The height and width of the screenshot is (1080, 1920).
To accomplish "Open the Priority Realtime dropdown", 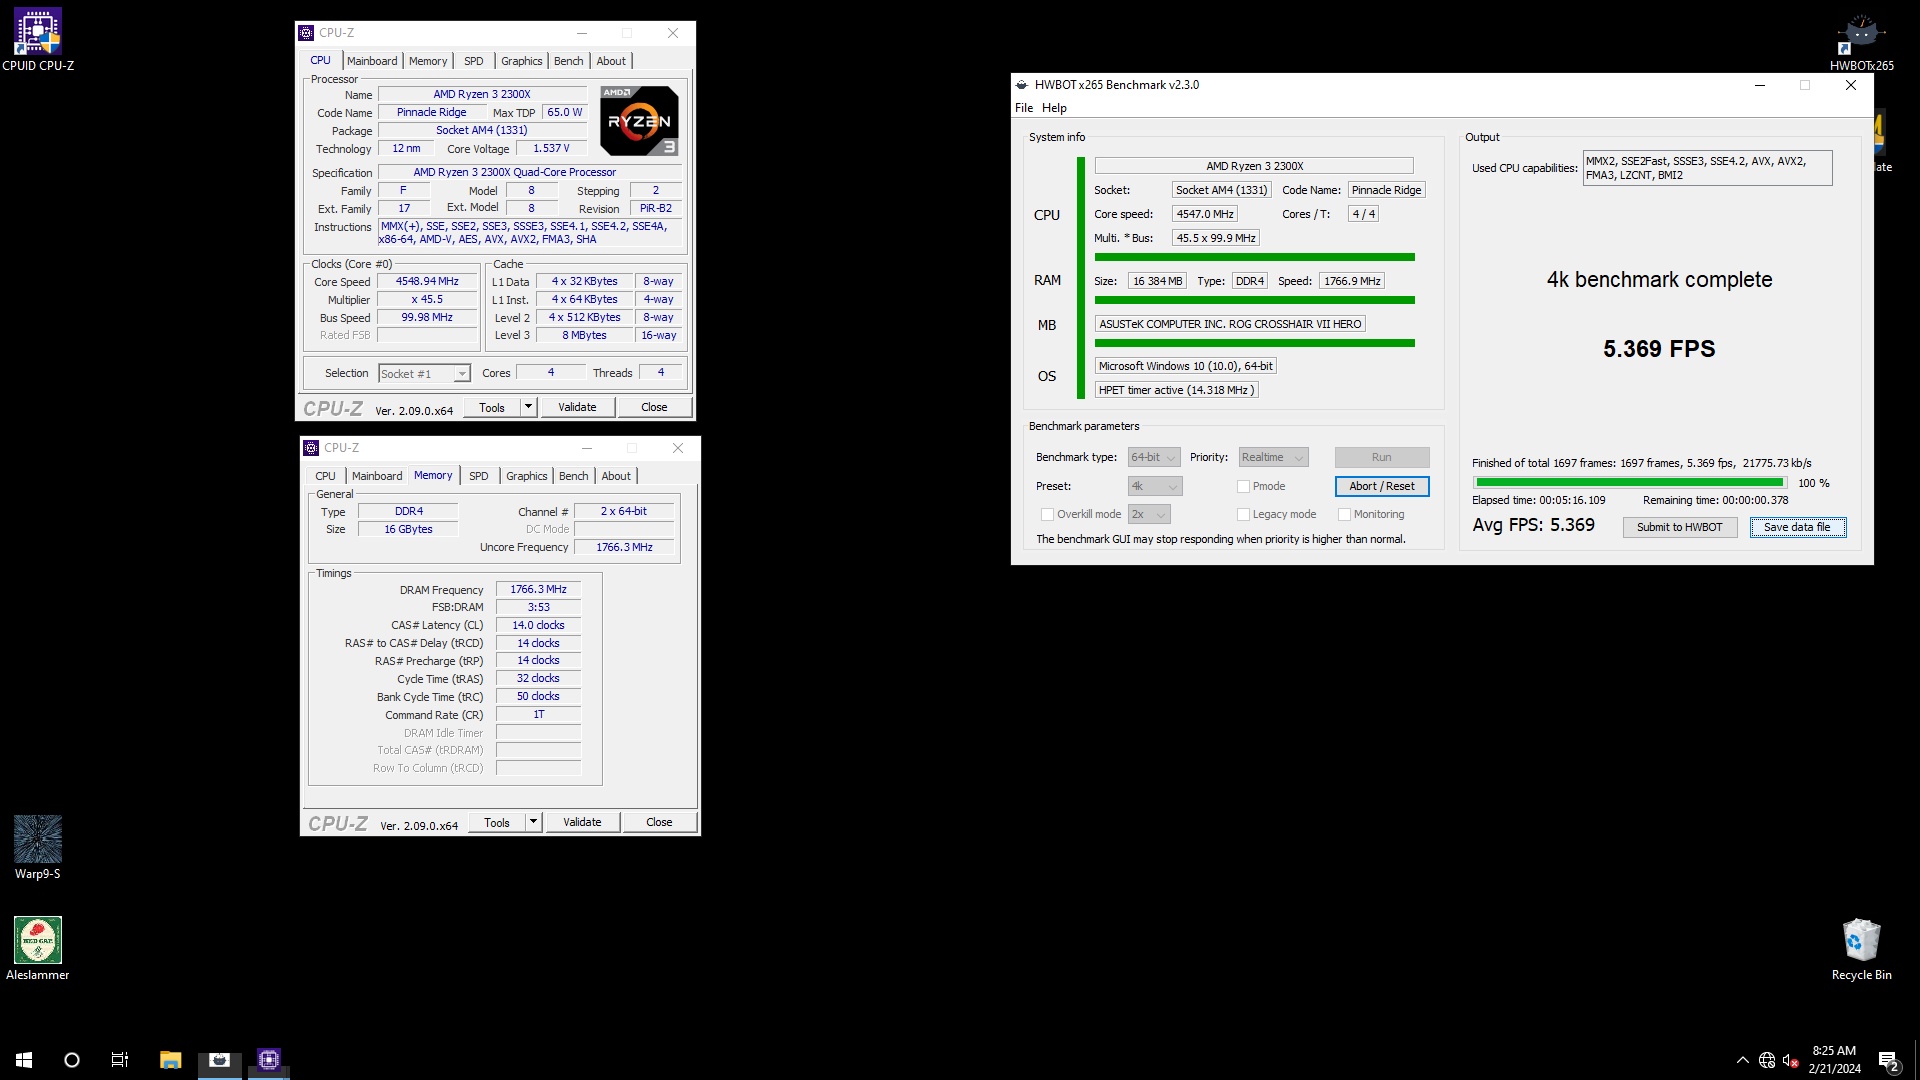I will coord(1273,458).
